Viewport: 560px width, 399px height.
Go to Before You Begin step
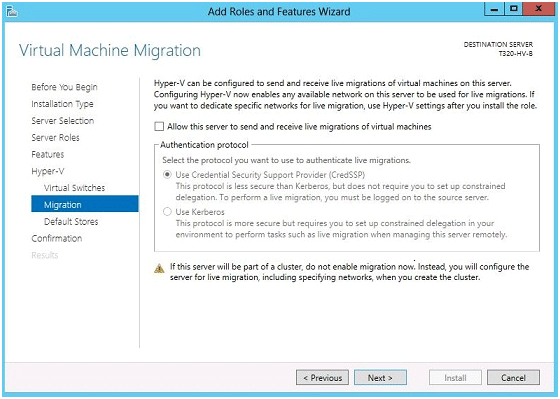[x=64, y=87]
